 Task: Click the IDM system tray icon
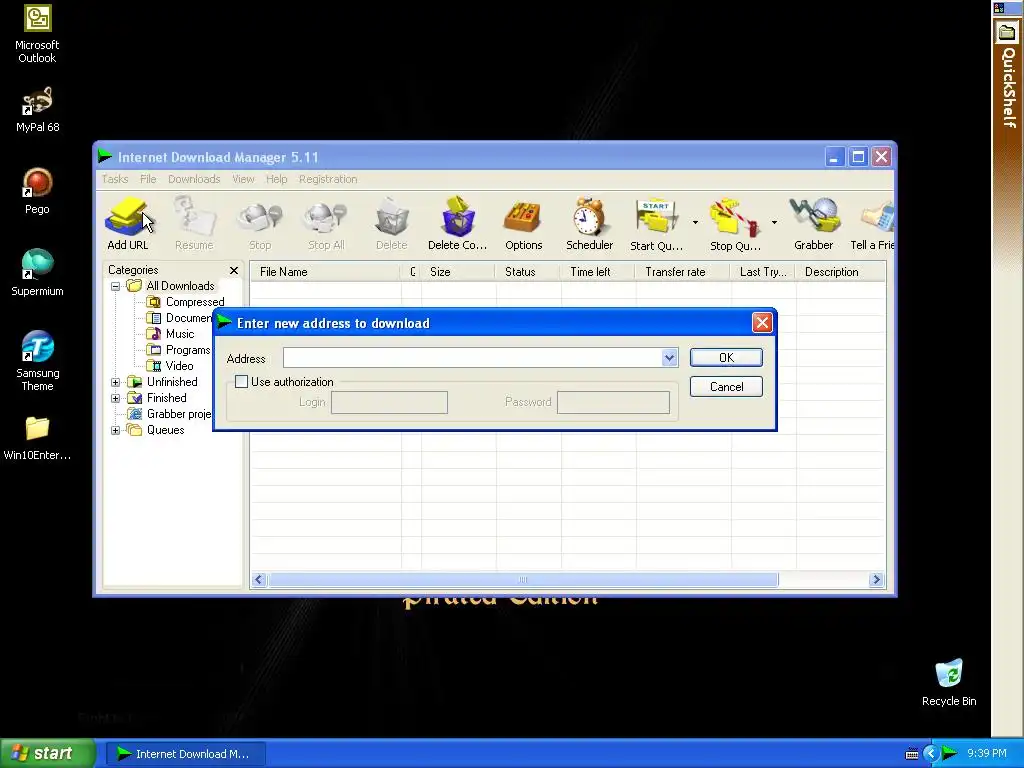click(x=950, y=754)
